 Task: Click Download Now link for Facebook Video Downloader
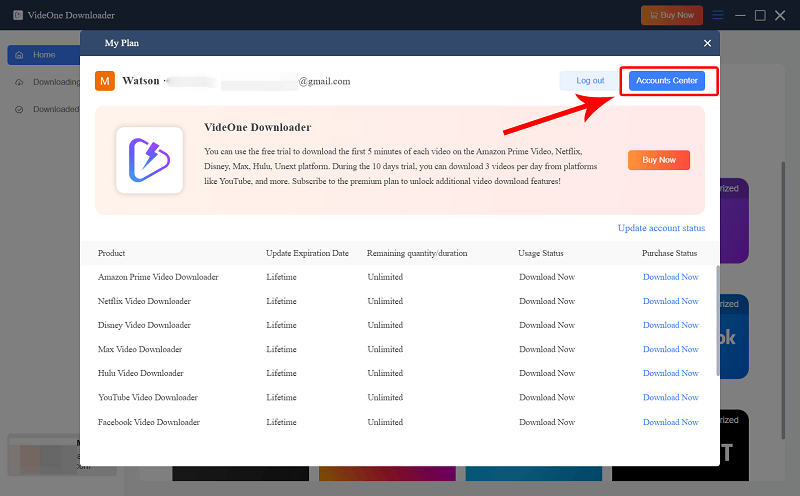(x=670, y=422)
